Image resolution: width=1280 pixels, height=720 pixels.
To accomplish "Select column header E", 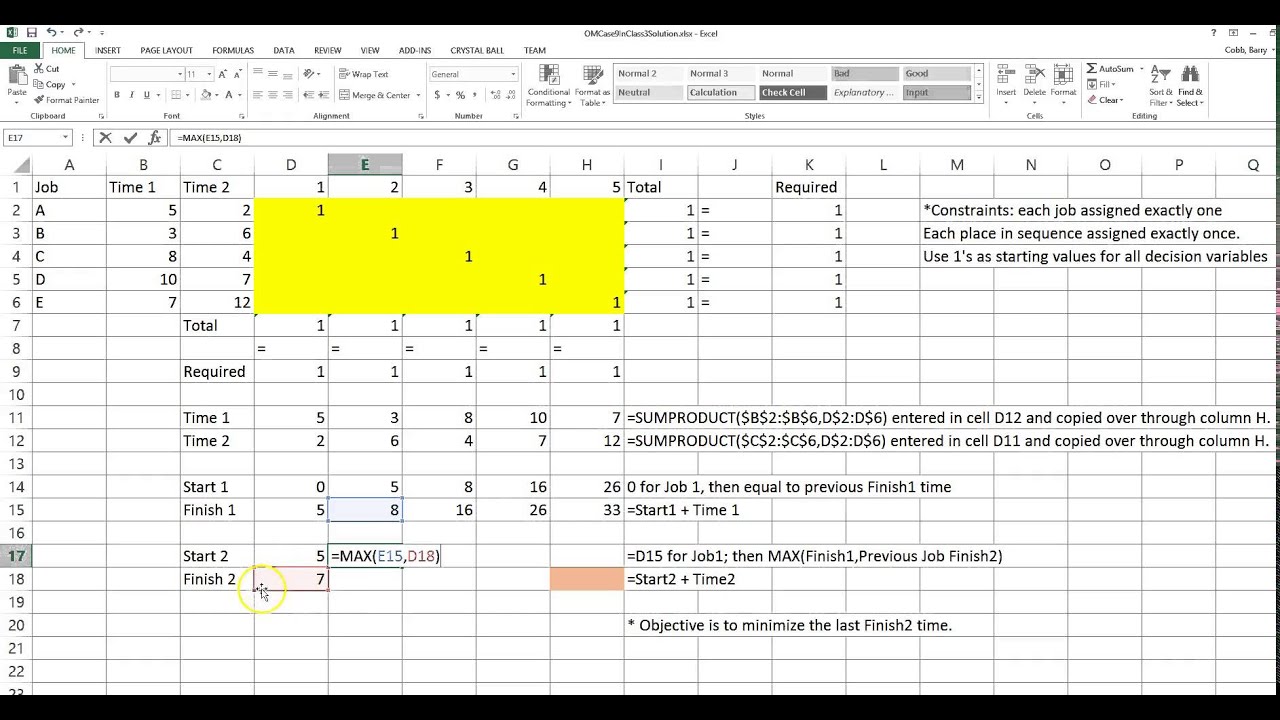I will point(365,165).
